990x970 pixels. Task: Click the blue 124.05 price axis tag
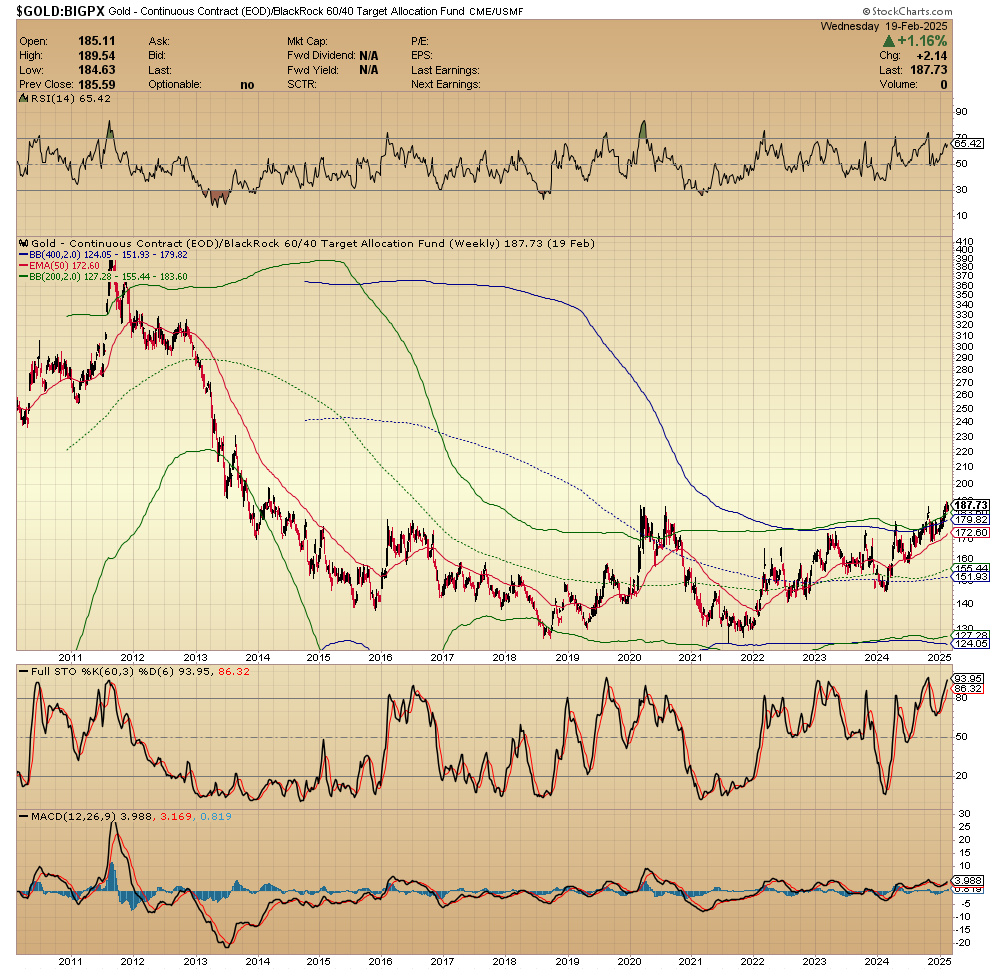970,644
